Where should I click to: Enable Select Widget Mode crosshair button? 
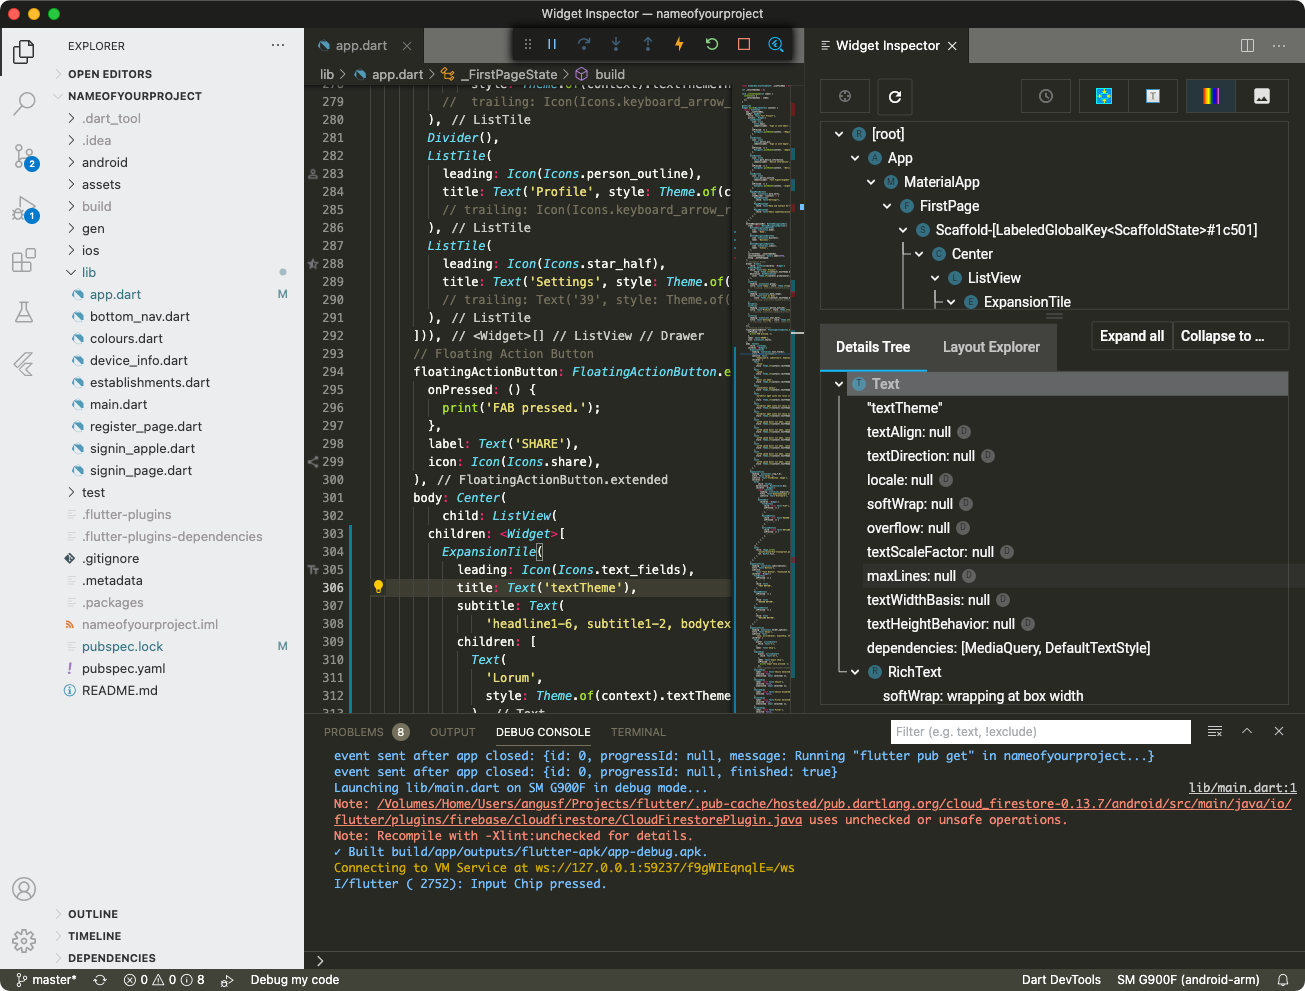[x=845, y=96]
